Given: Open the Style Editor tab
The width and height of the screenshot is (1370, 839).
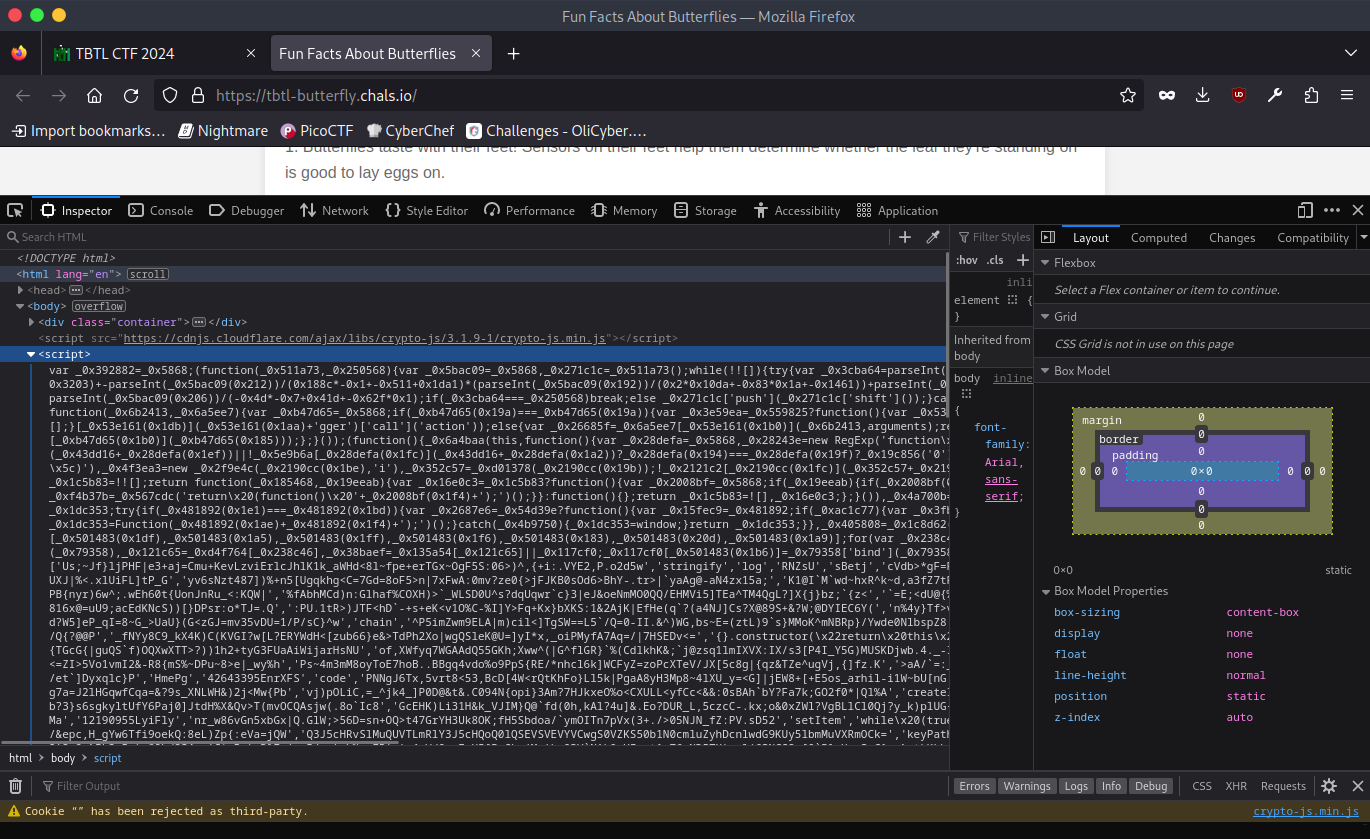Looking at the screenshot, I should 426,210.
